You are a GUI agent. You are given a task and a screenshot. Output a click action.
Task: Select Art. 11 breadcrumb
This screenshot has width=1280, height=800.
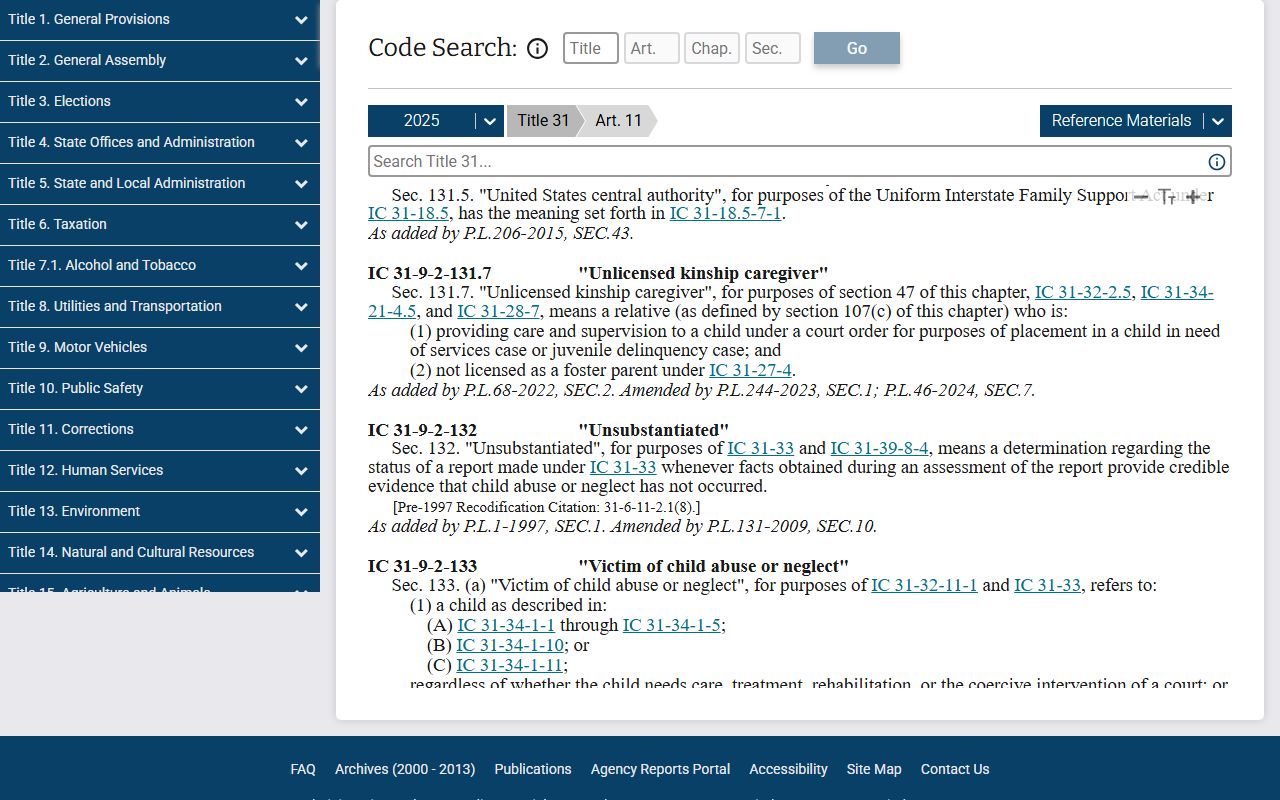(618, 121)
